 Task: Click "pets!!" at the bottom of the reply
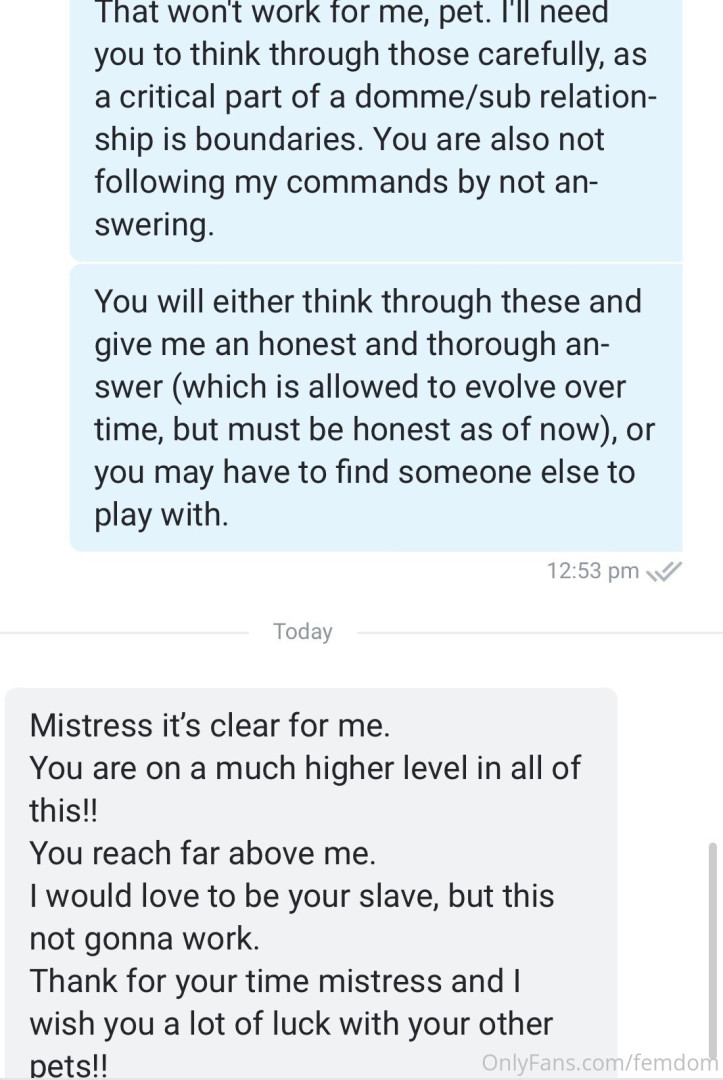pos(68,1064)
